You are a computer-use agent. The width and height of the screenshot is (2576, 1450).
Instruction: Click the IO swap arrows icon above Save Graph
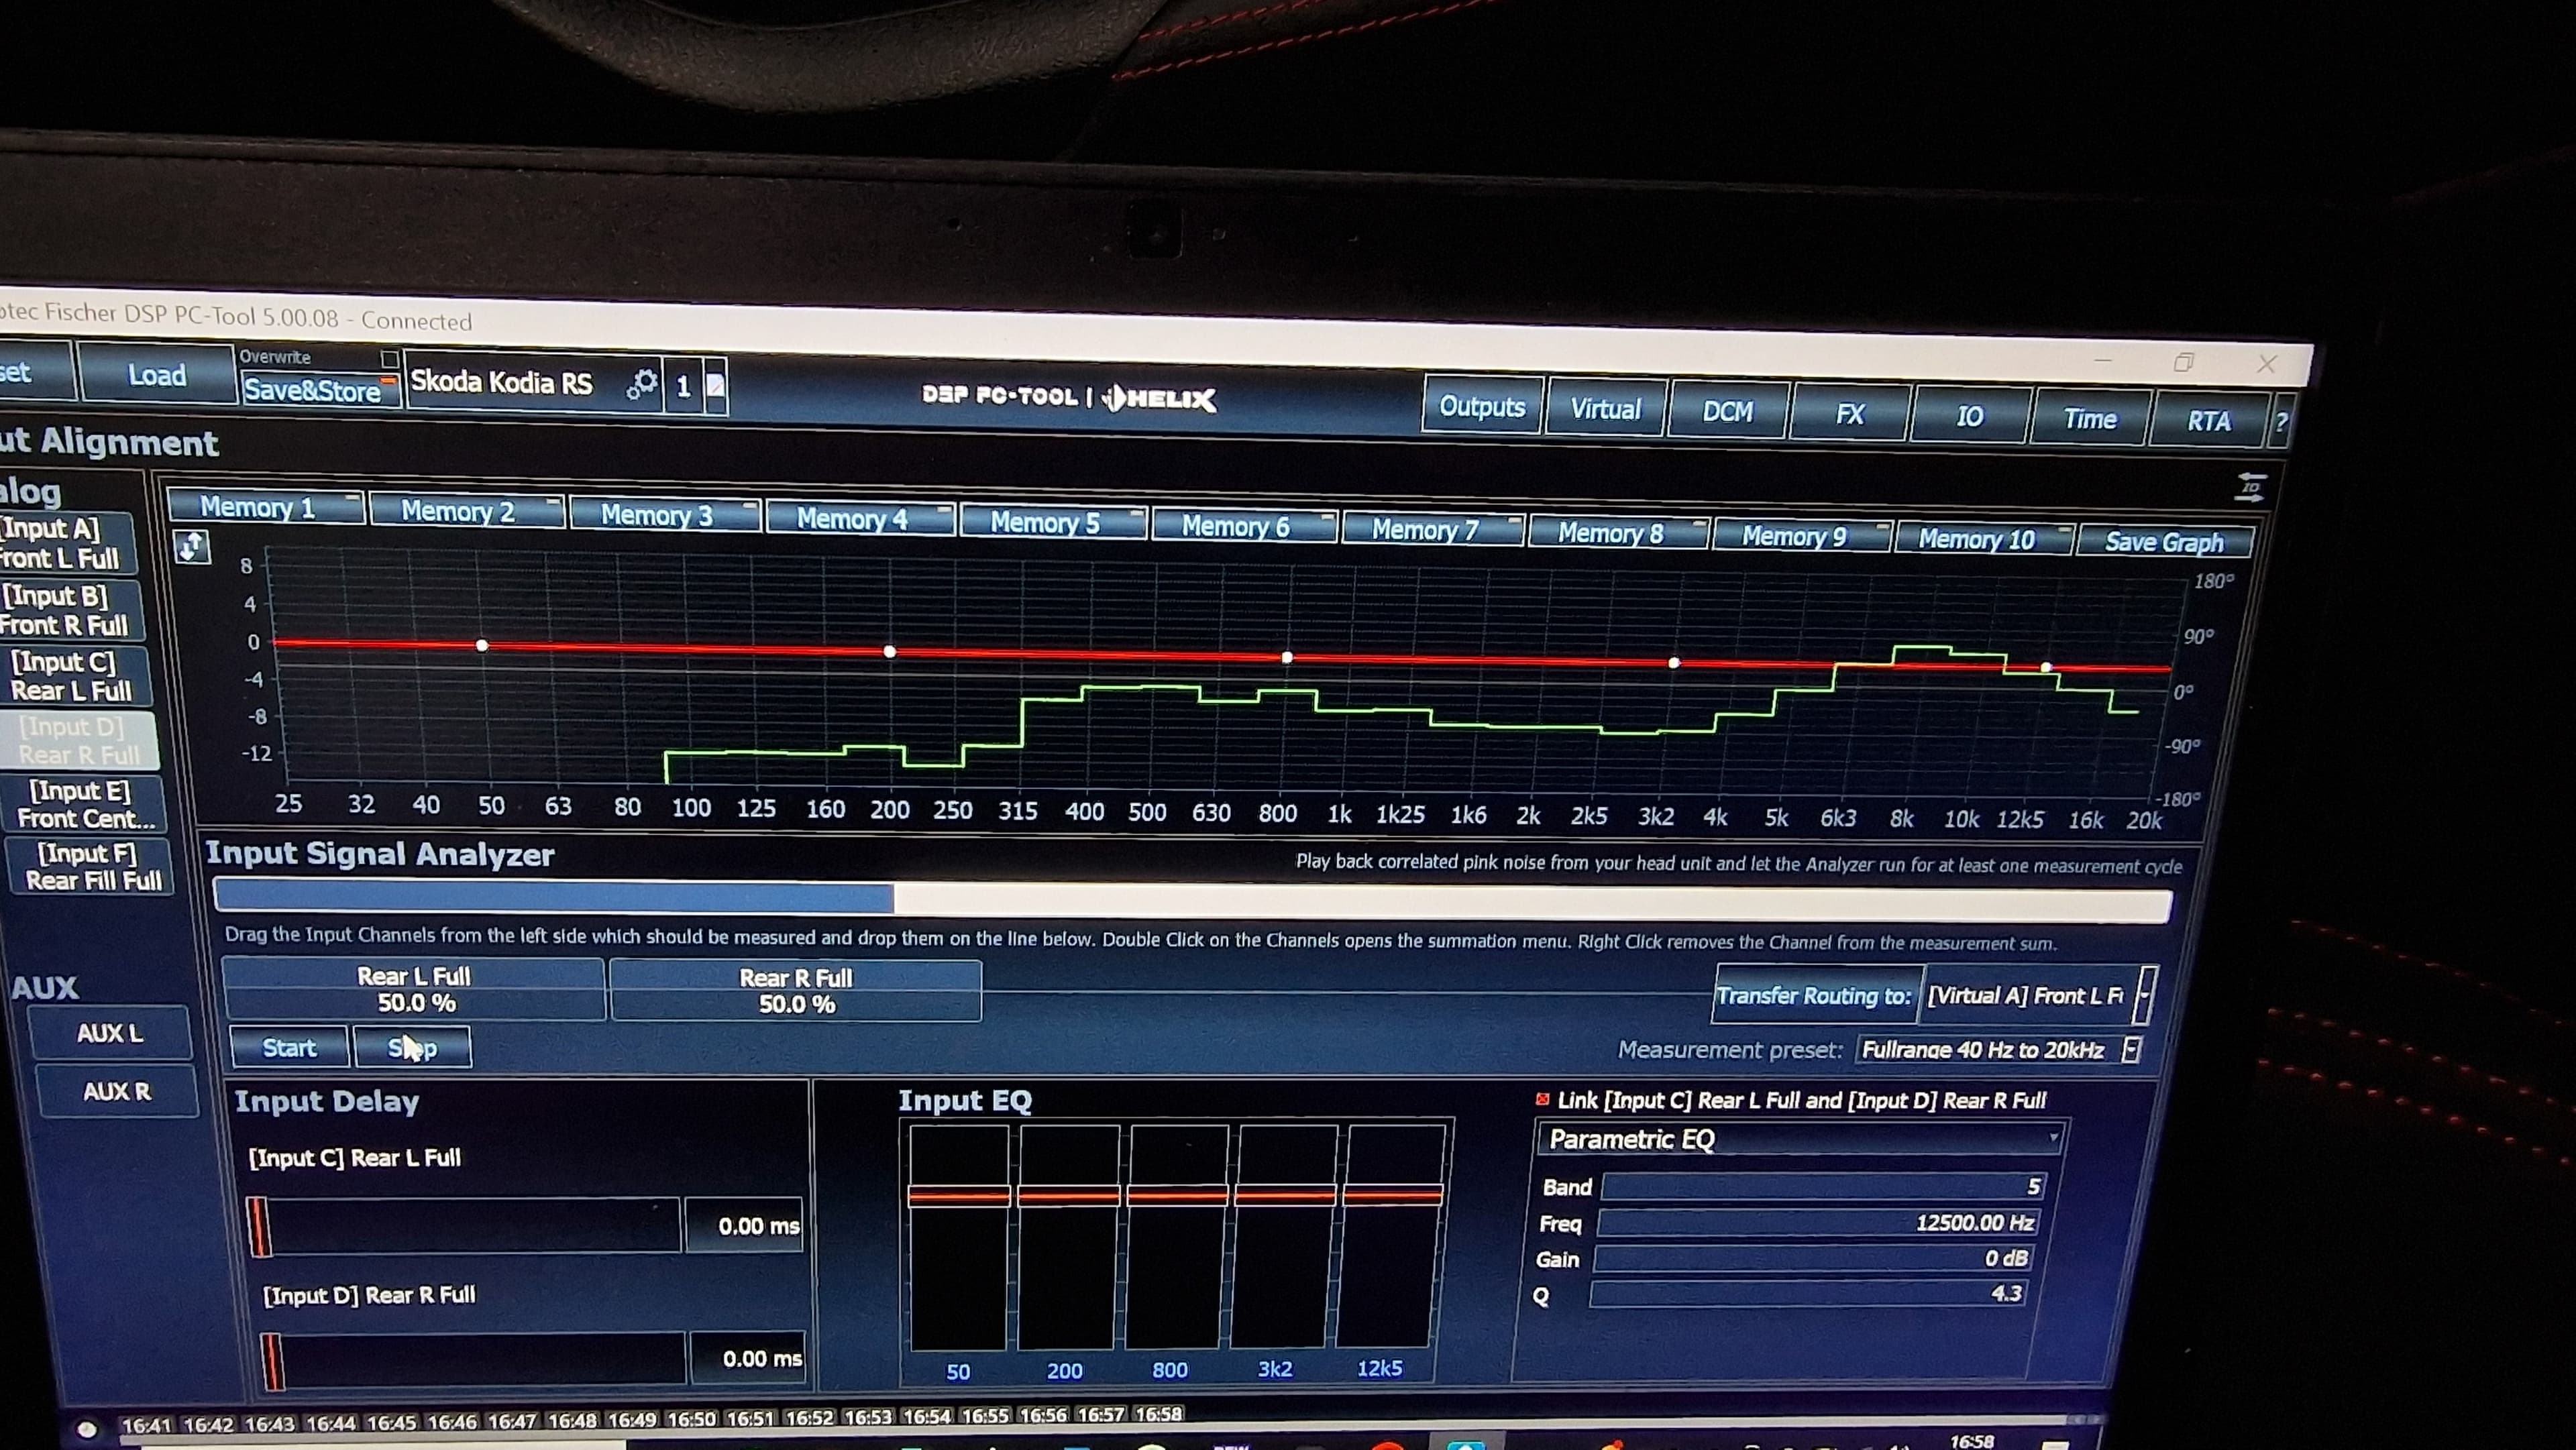[x=2250, y=487]
